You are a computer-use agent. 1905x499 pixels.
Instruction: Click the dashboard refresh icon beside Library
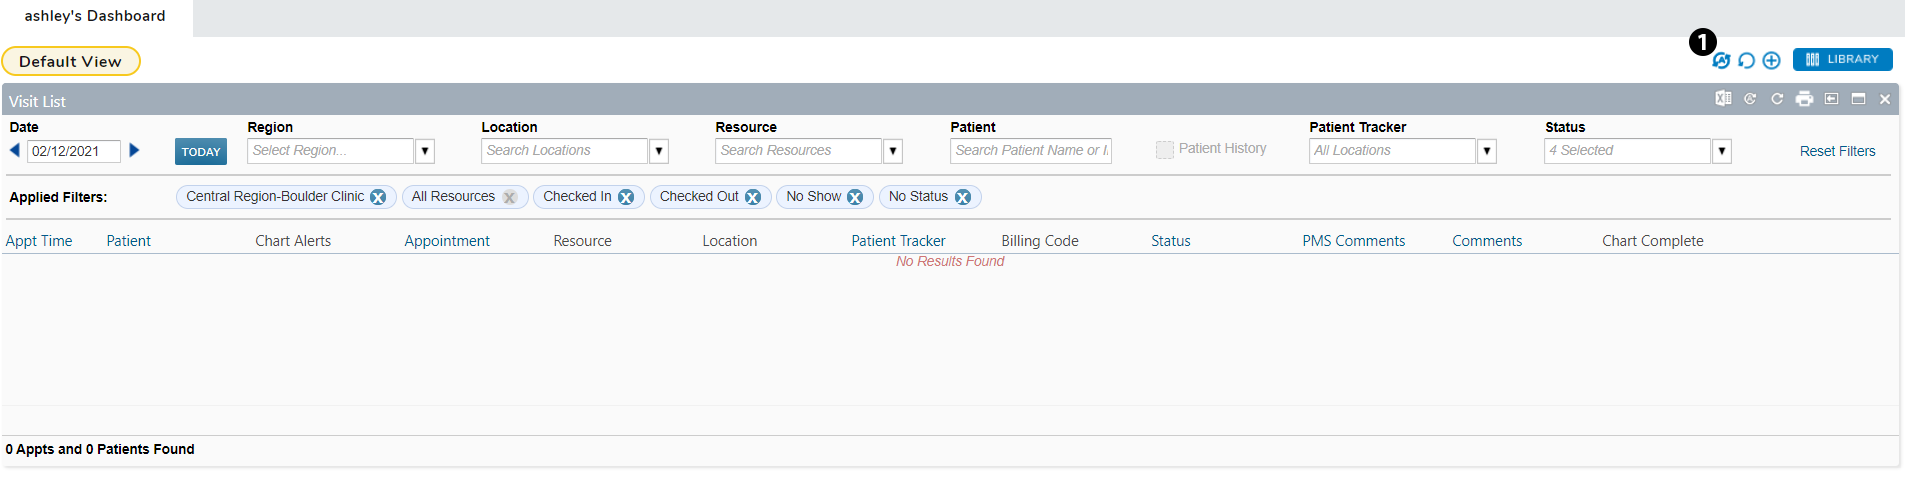click(x=1746, y=61)
